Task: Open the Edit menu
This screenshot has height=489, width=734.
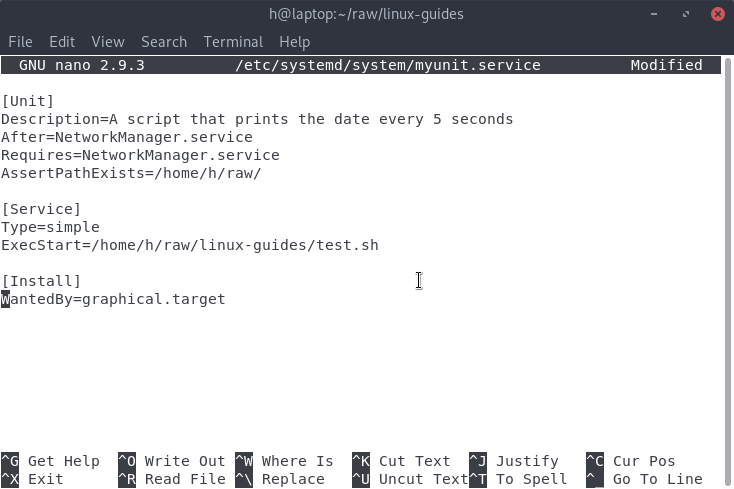Action: pos(62,42)
